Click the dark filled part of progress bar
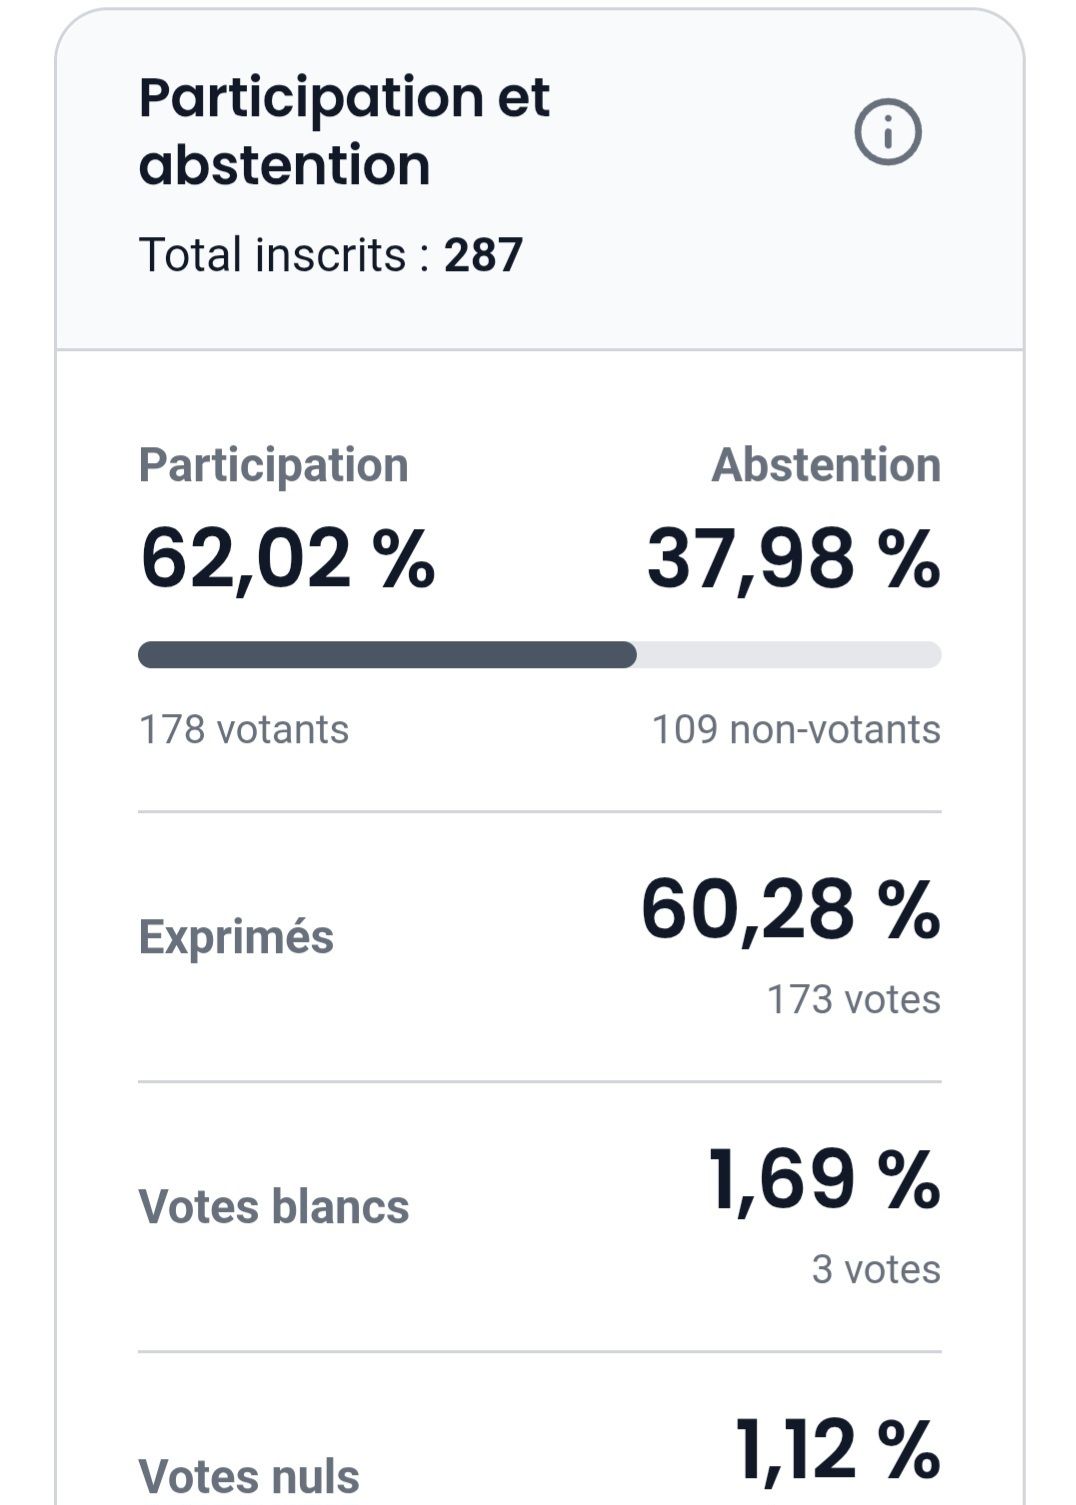The height and width of the screenshot is (1505, 1076). [x=386, y=655]
